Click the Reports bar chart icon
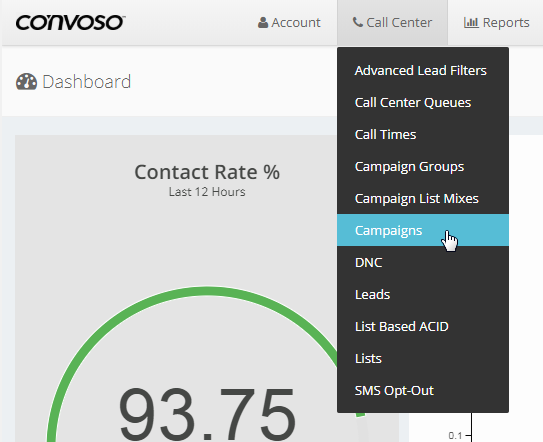Image resolution: width=543 pixels, height=442 pixels. 471,23
